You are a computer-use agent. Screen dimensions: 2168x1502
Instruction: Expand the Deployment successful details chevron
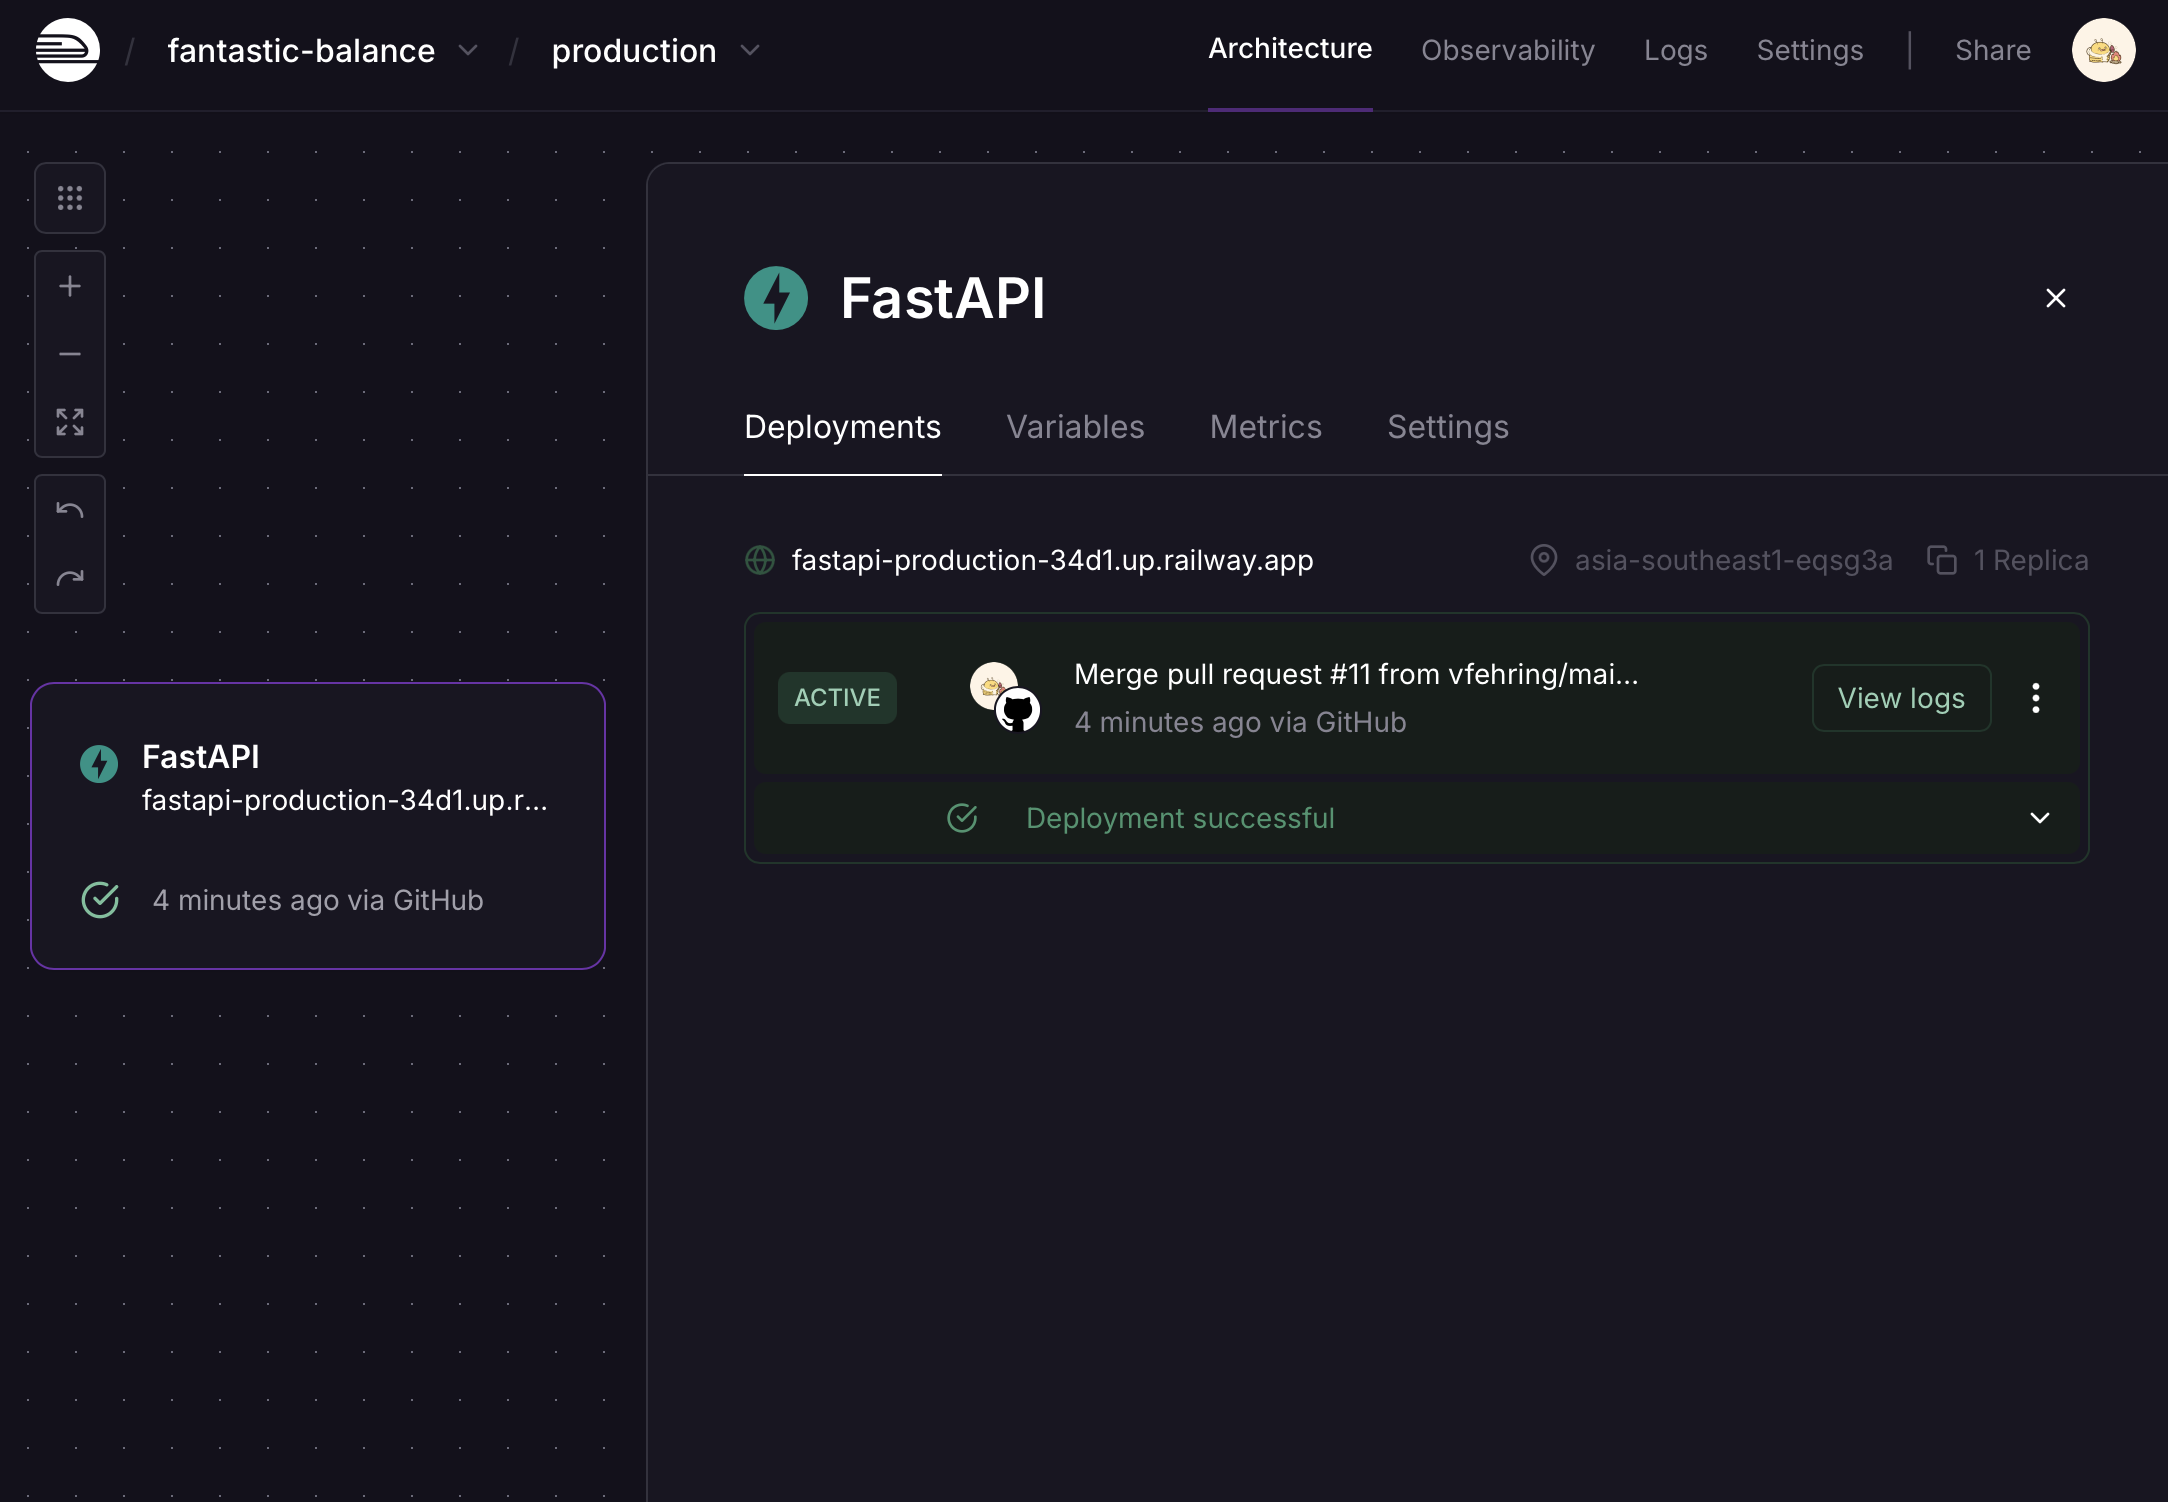[2040, 818]
